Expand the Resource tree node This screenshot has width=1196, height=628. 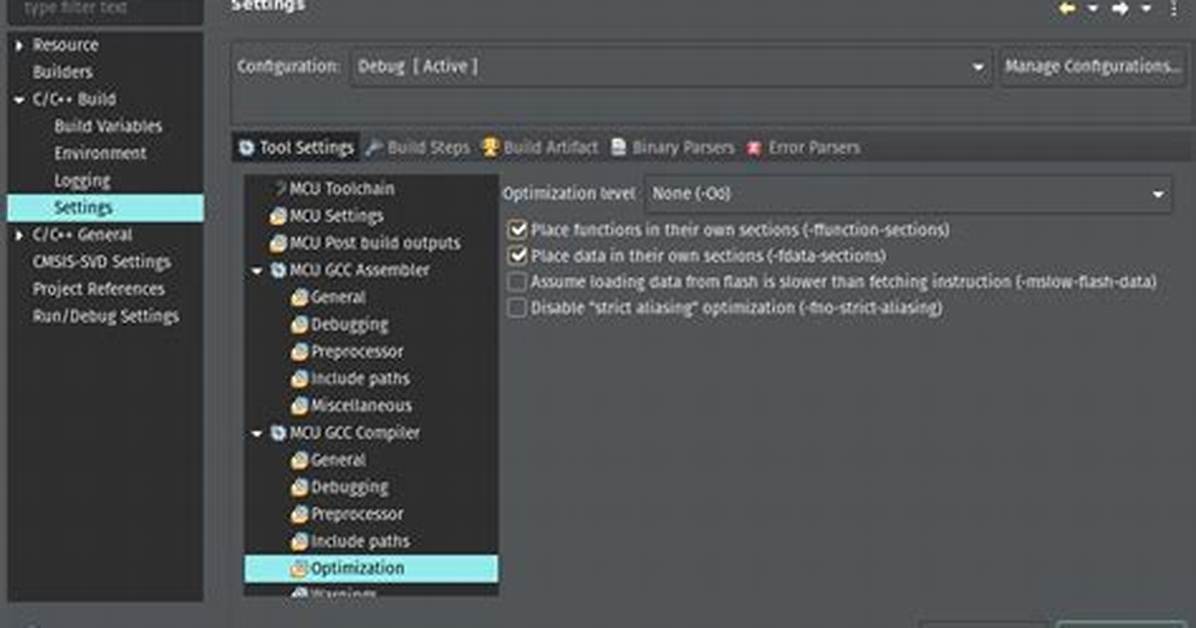point(19,46)
